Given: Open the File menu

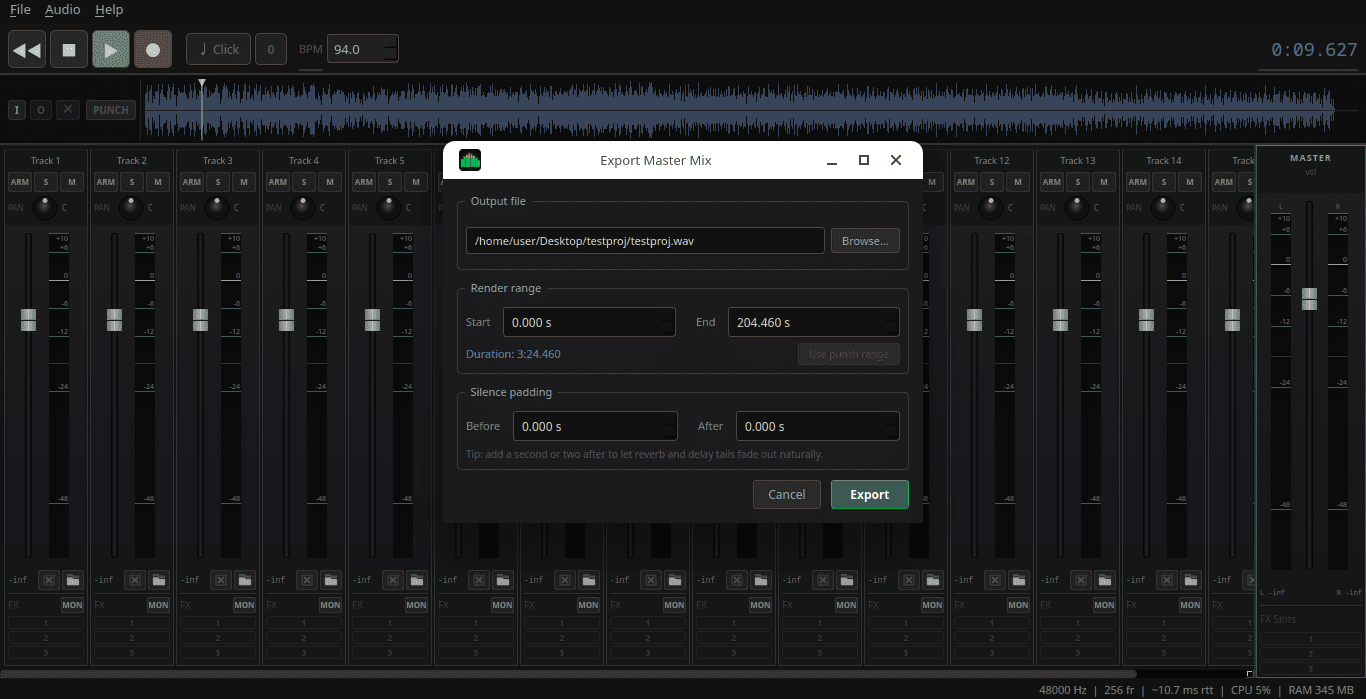Looking at the screenshot, I should click(20, 10).
